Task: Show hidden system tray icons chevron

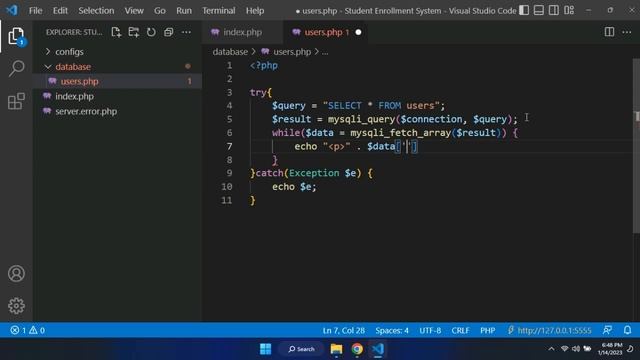Action: pos(551,349)
